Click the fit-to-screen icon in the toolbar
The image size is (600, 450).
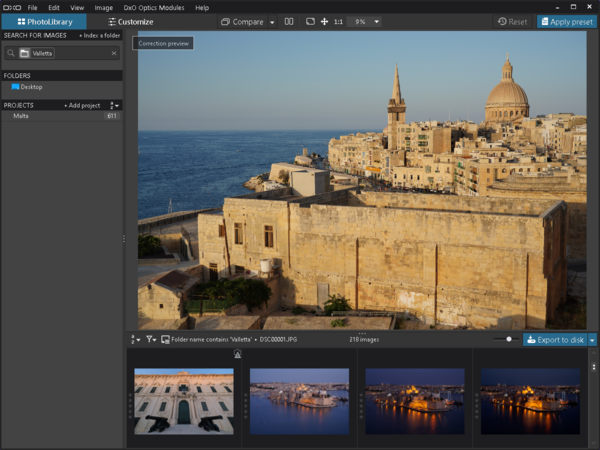[310, 21]
